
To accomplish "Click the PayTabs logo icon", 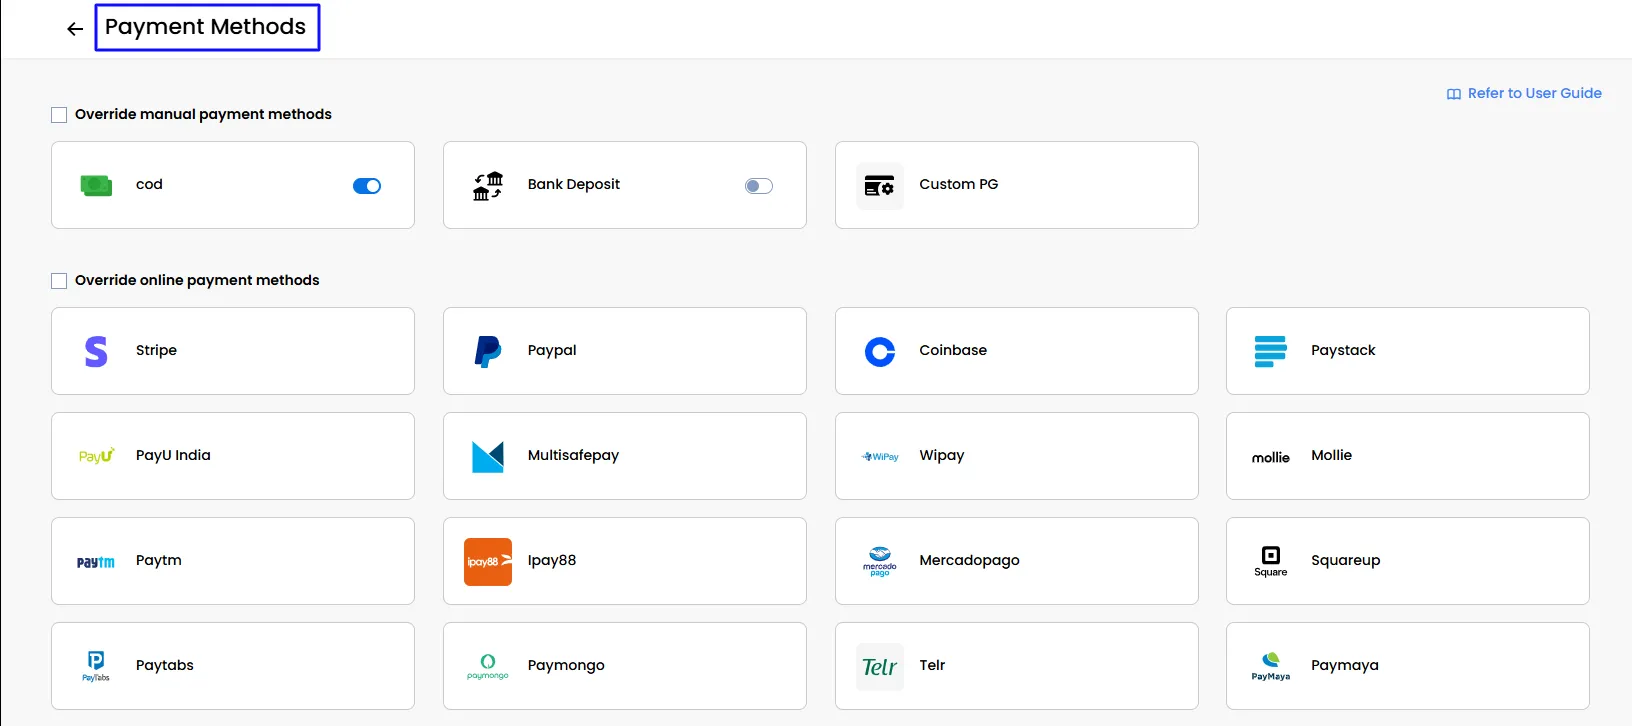I will (x=96, y=666).
